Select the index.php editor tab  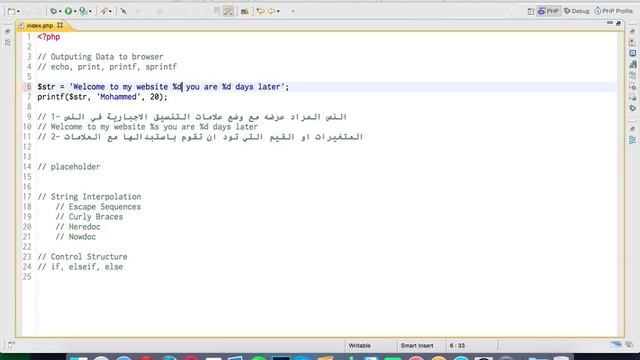(x=40, y=25)
